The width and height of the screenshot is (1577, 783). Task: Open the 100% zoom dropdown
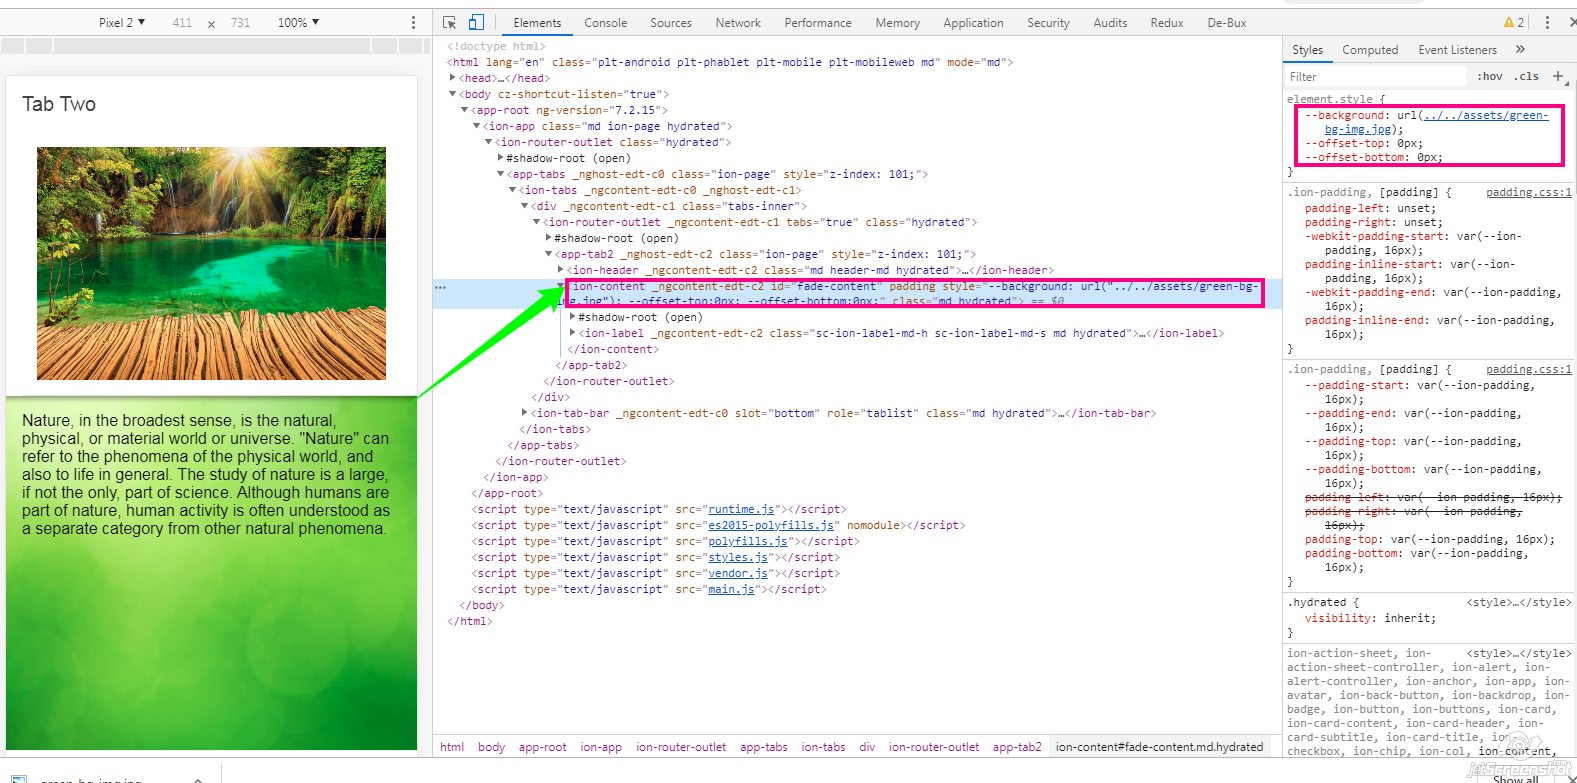click(298, 22)
